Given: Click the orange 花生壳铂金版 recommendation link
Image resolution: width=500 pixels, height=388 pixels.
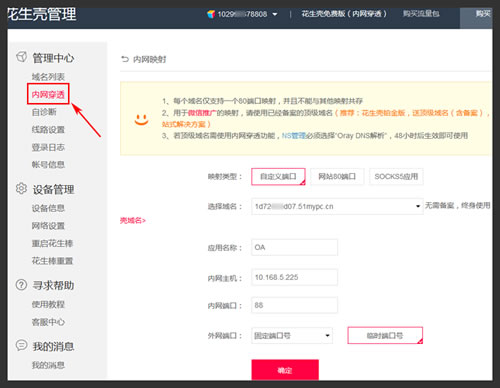Looking at the screenshot, I should (383, 113).
